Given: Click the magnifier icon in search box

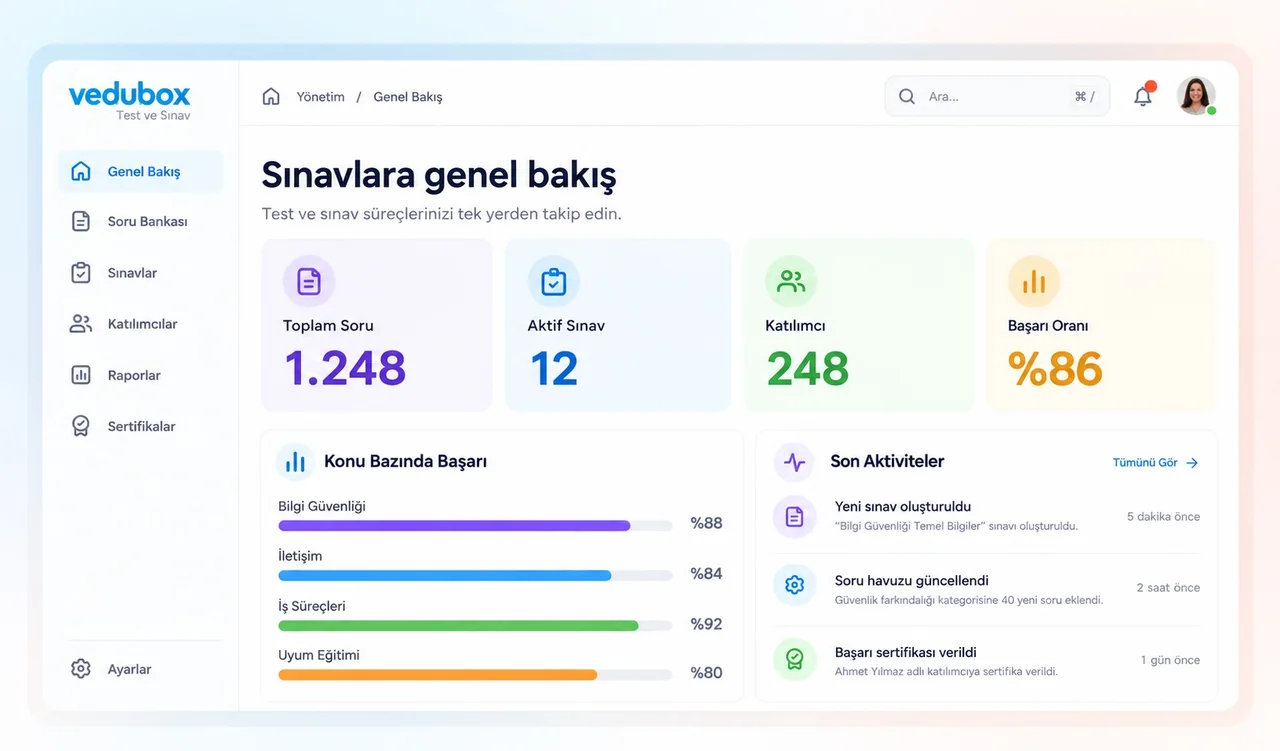Looking at the screenshot, I should (x=907, y=97).
